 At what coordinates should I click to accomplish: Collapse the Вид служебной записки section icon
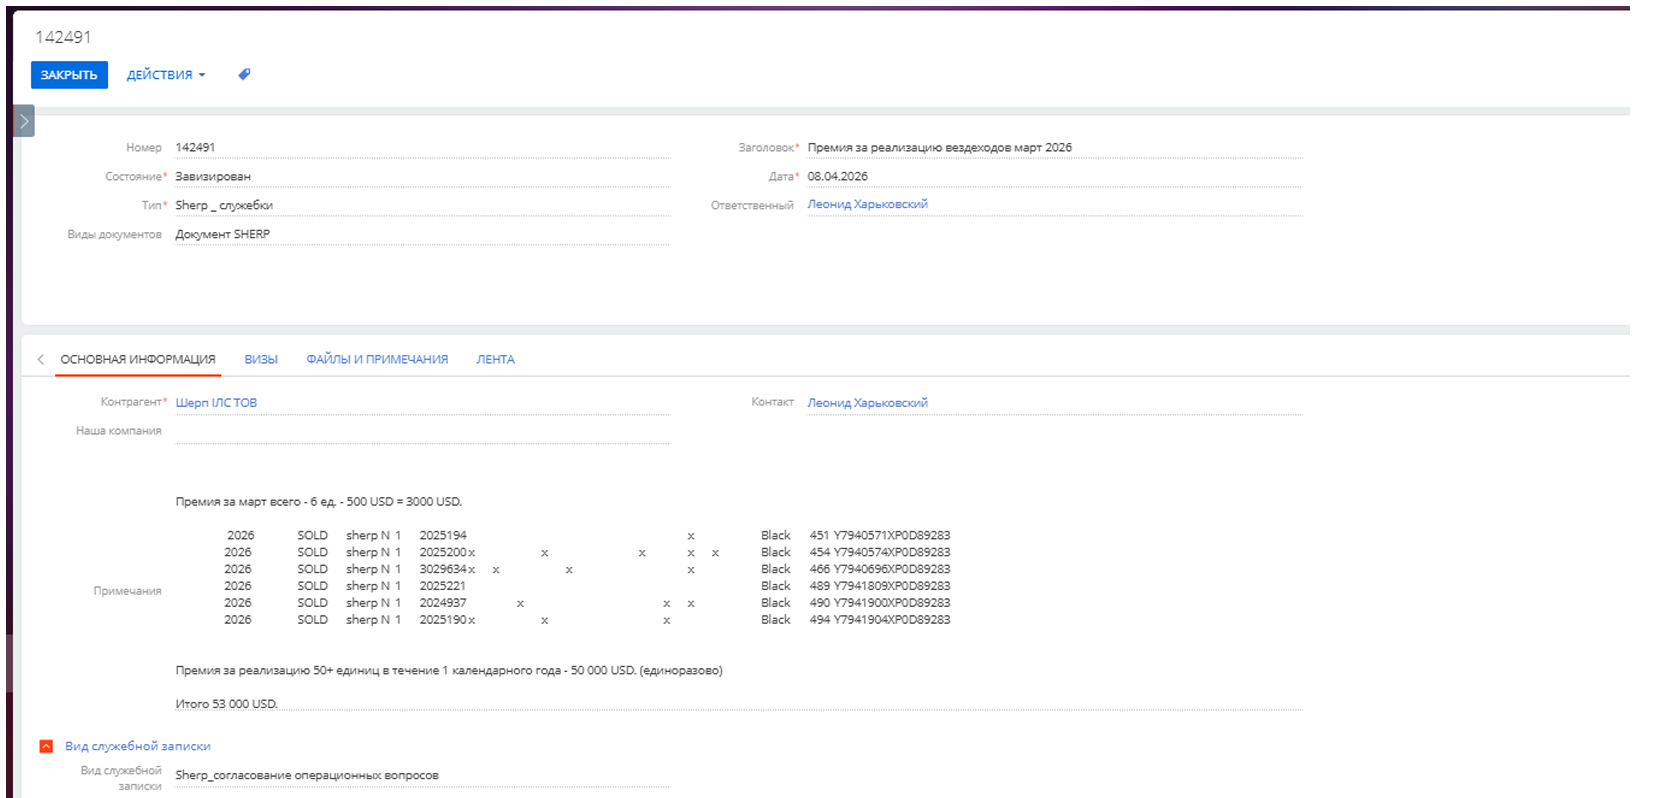pos(46,746)
